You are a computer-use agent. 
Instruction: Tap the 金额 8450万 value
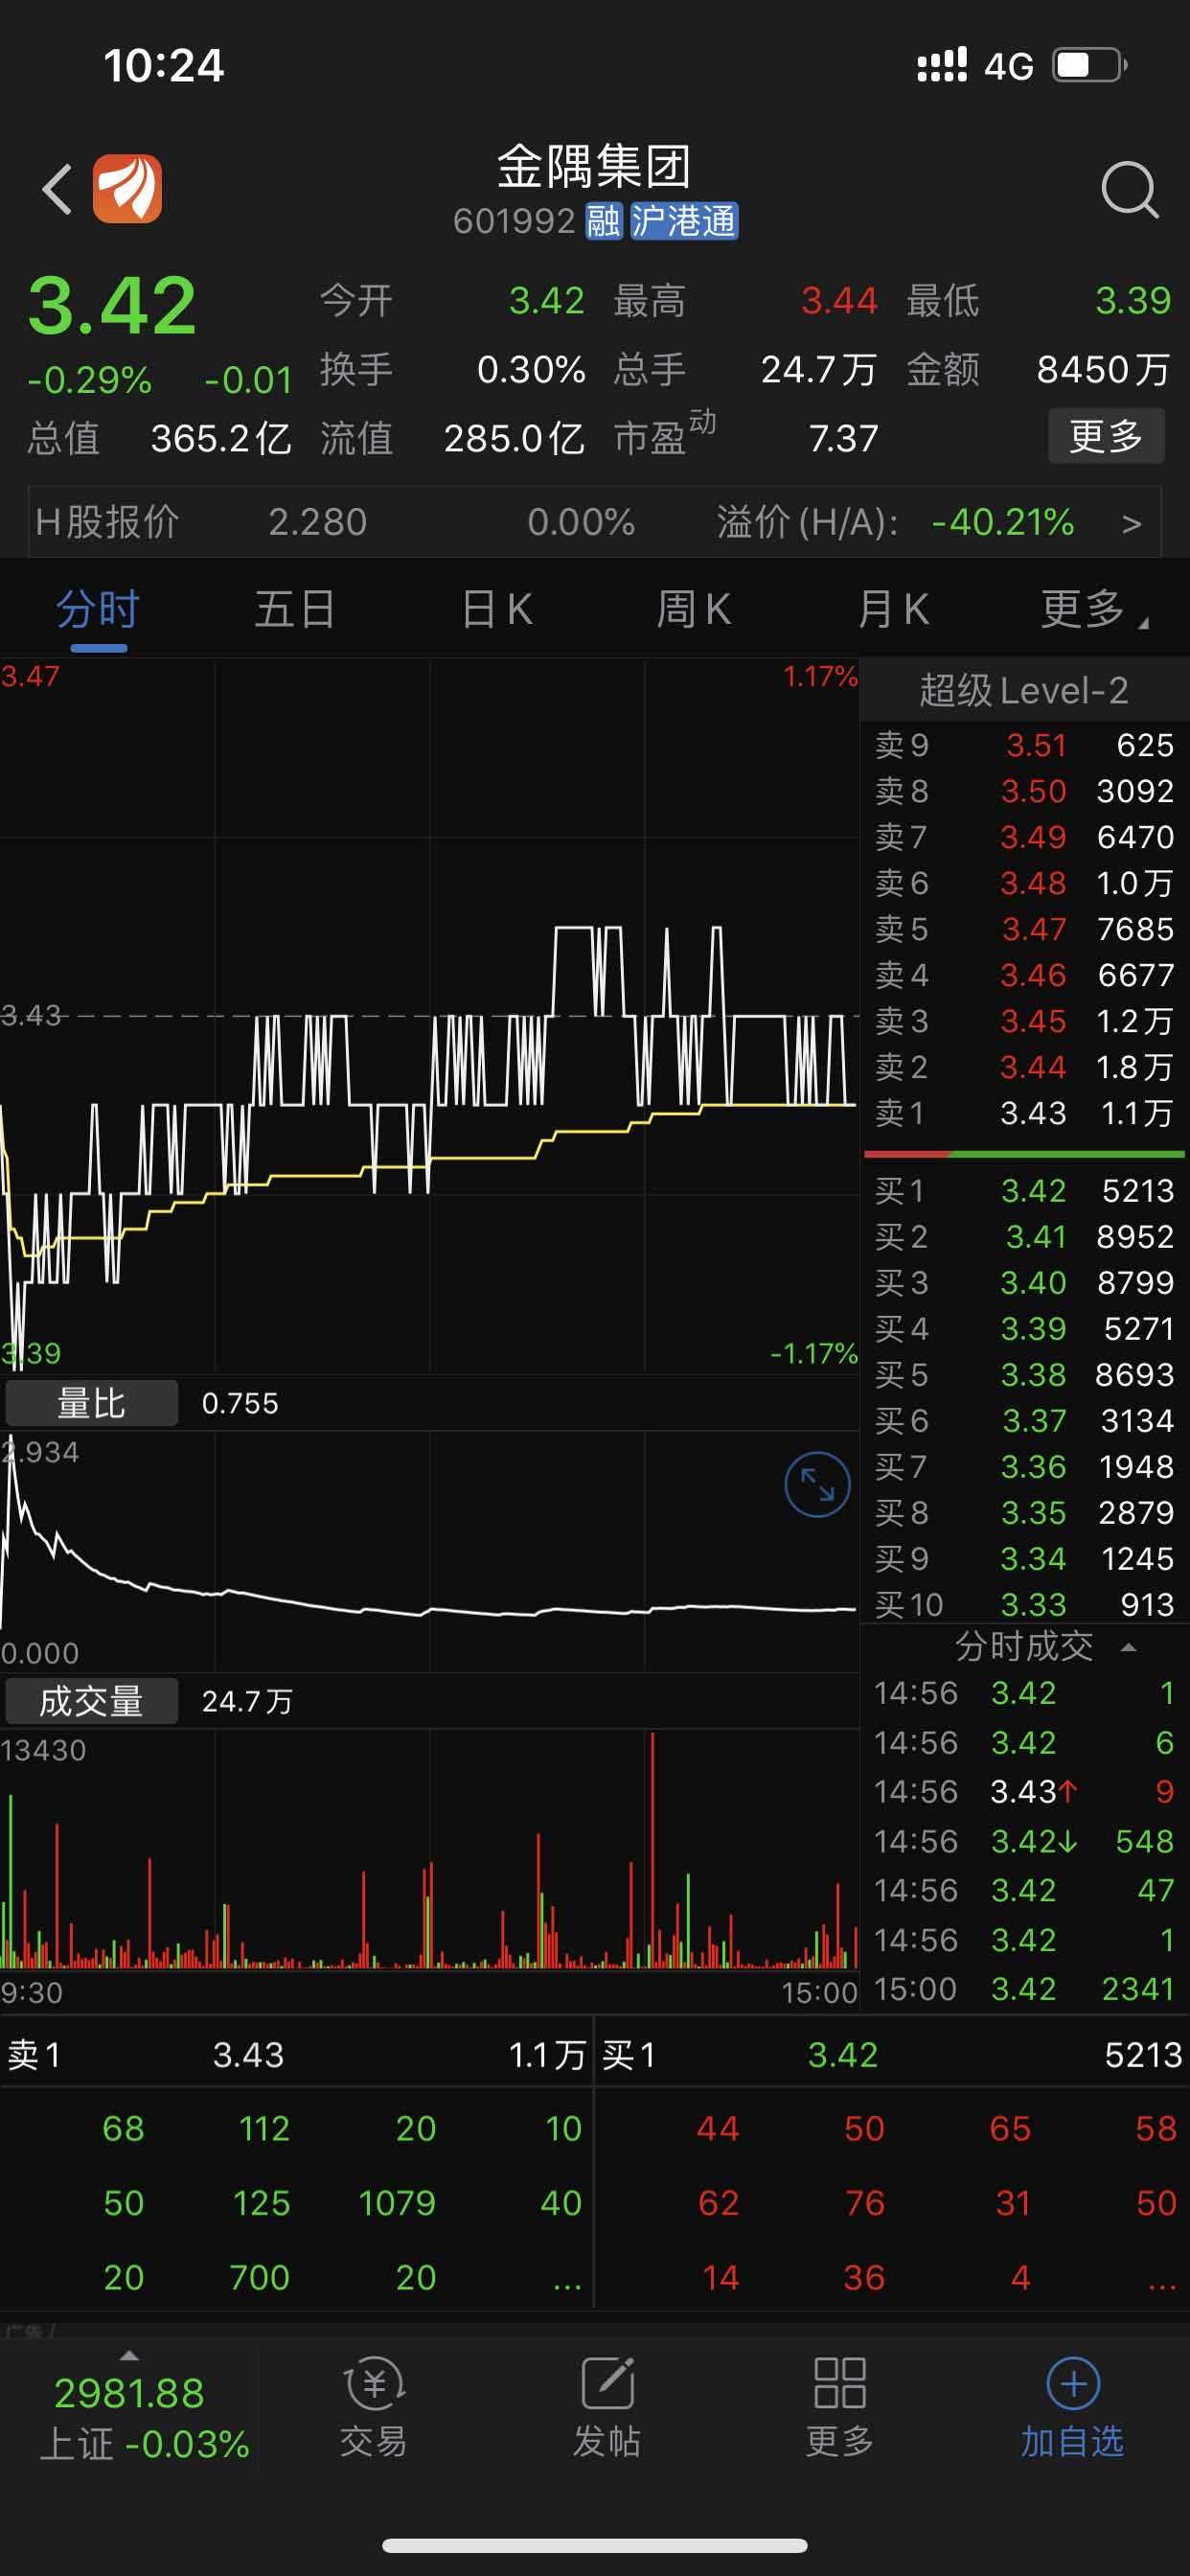[x=1103, y=370]
